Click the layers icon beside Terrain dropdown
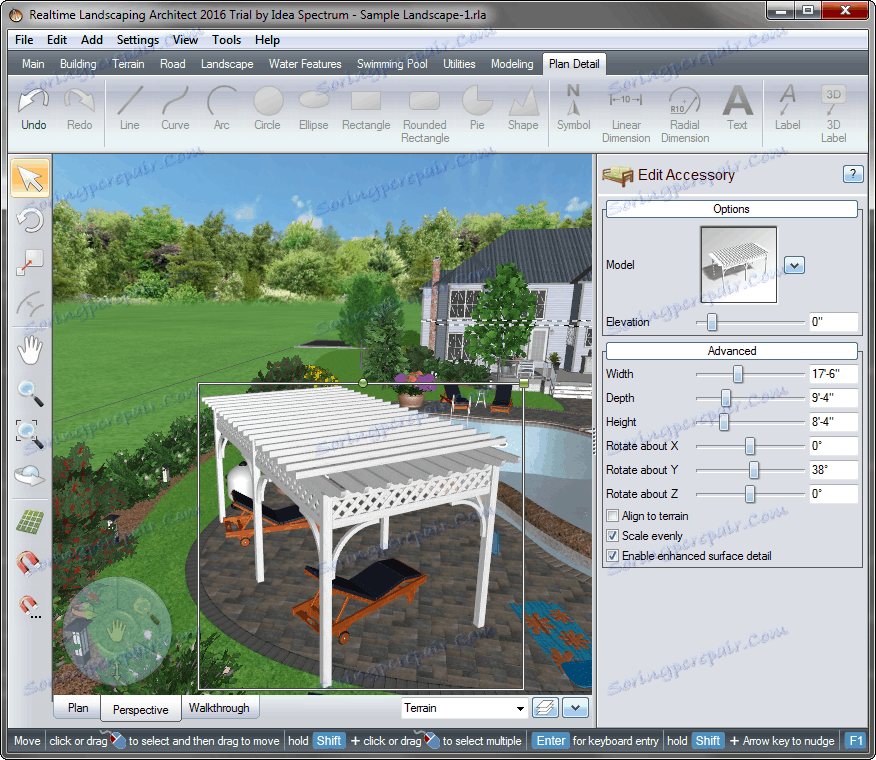The width and height of the screenshot is (876, 760). pyautogui.click(x=545, y=708)
